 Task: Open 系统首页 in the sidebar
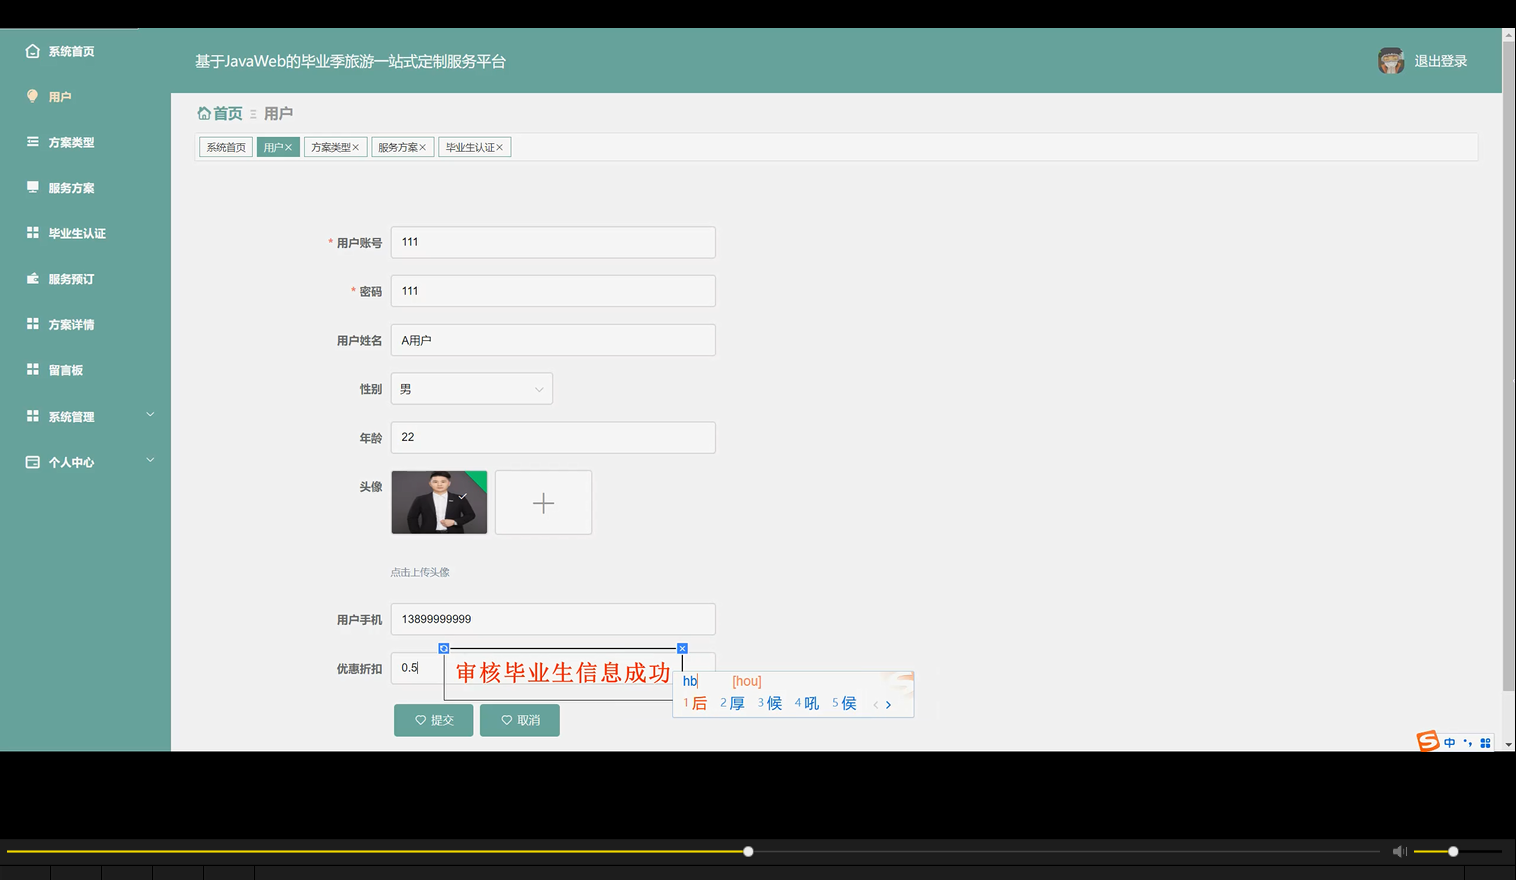click(x=71, y=51)
